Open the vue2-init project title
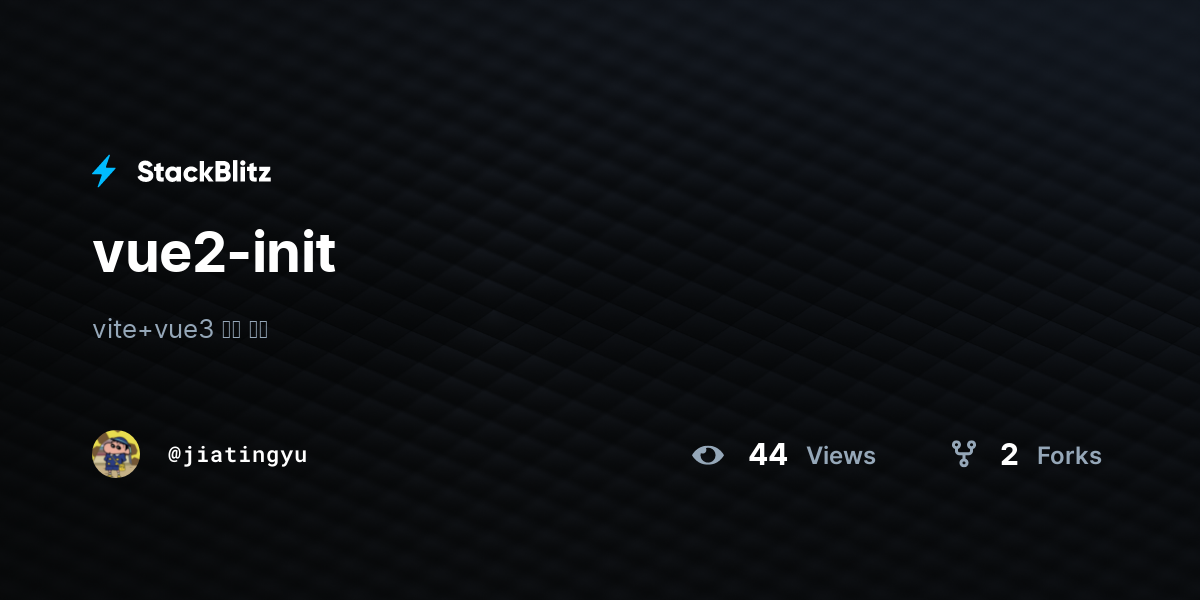 tap(214, 254)
